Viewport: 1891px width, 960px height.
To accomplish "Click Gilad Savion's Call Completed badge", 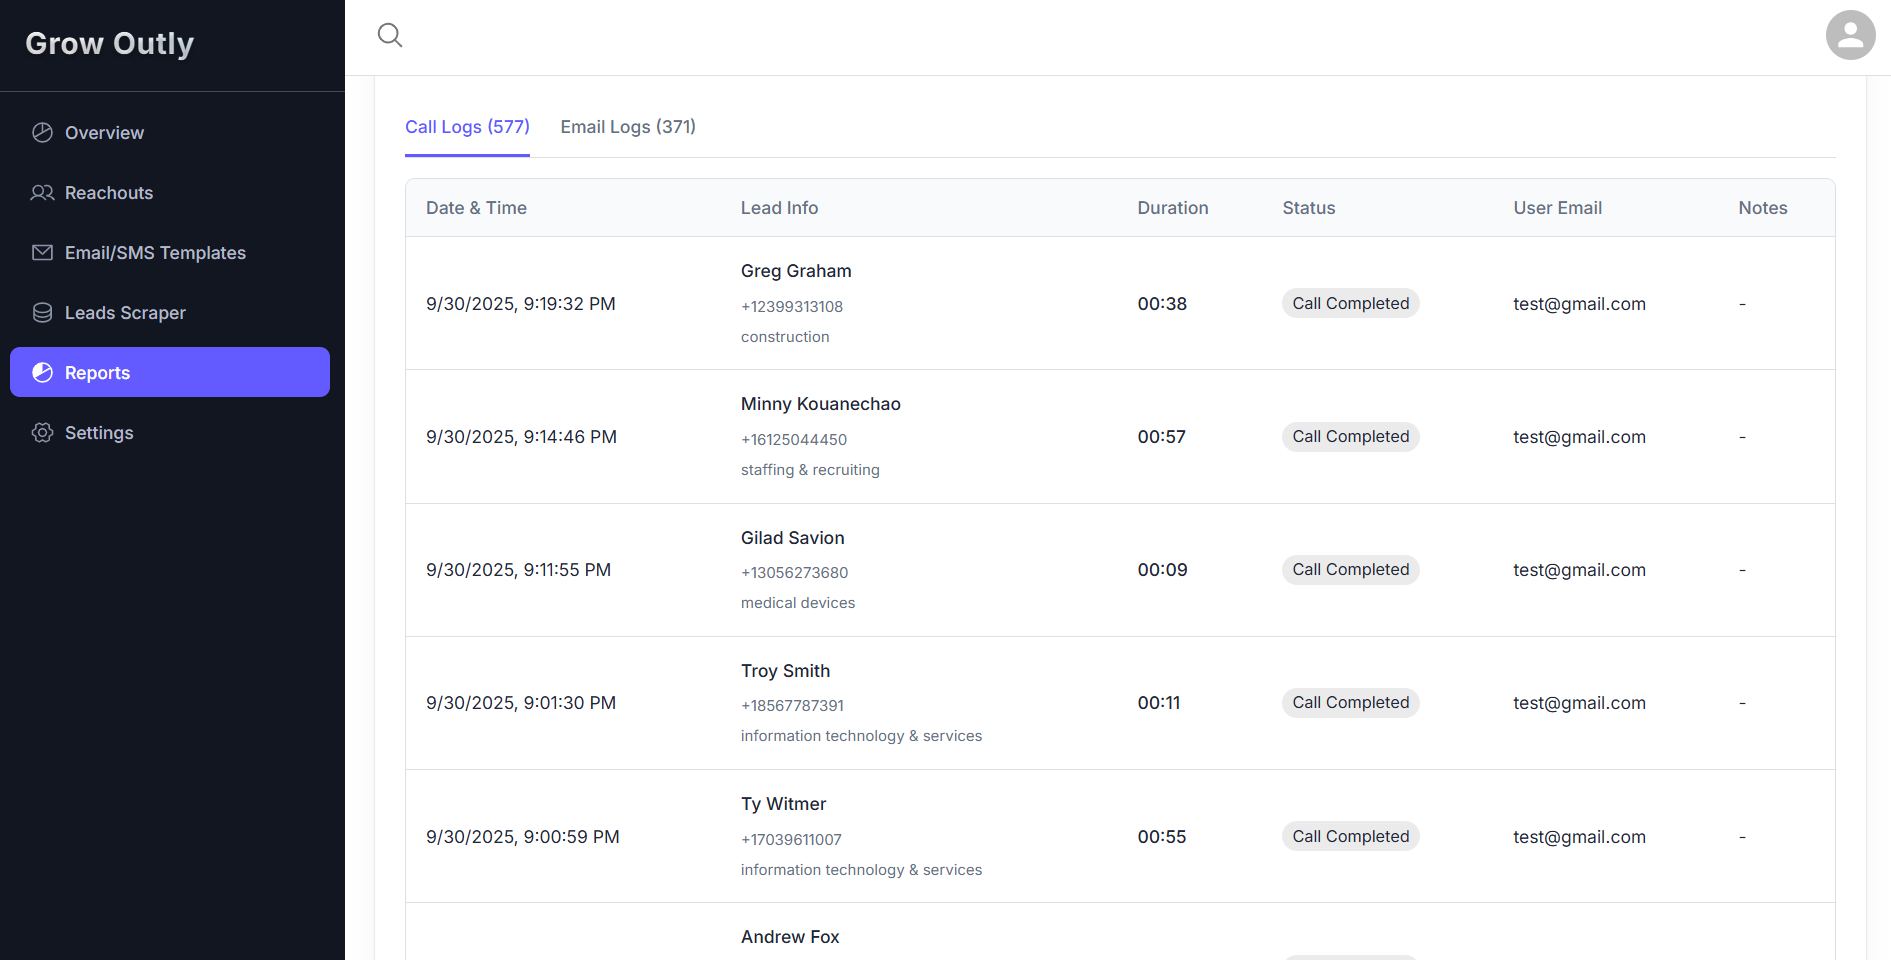I will coord(1350,570).
